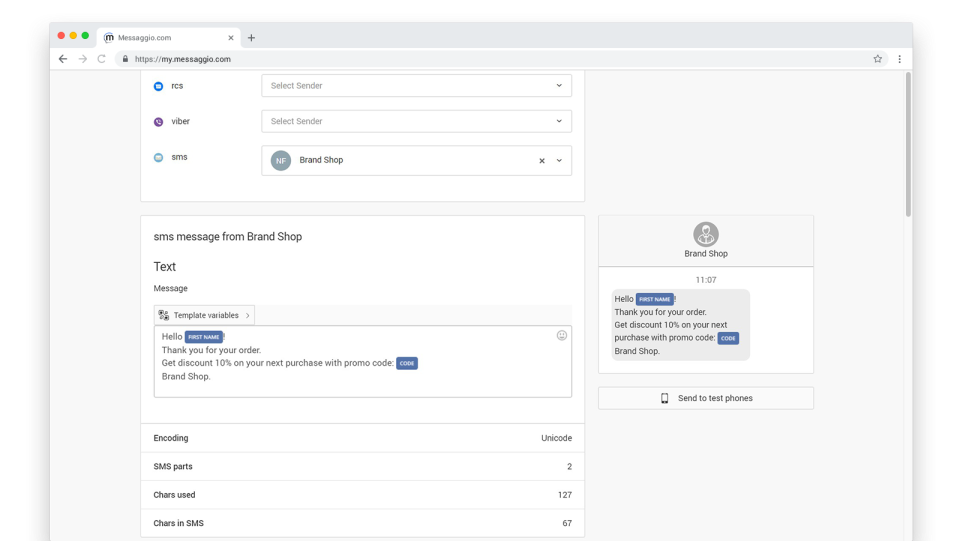960x541 pixels.
Task: Click the CODE variable in editor
Action: [407, 364]
